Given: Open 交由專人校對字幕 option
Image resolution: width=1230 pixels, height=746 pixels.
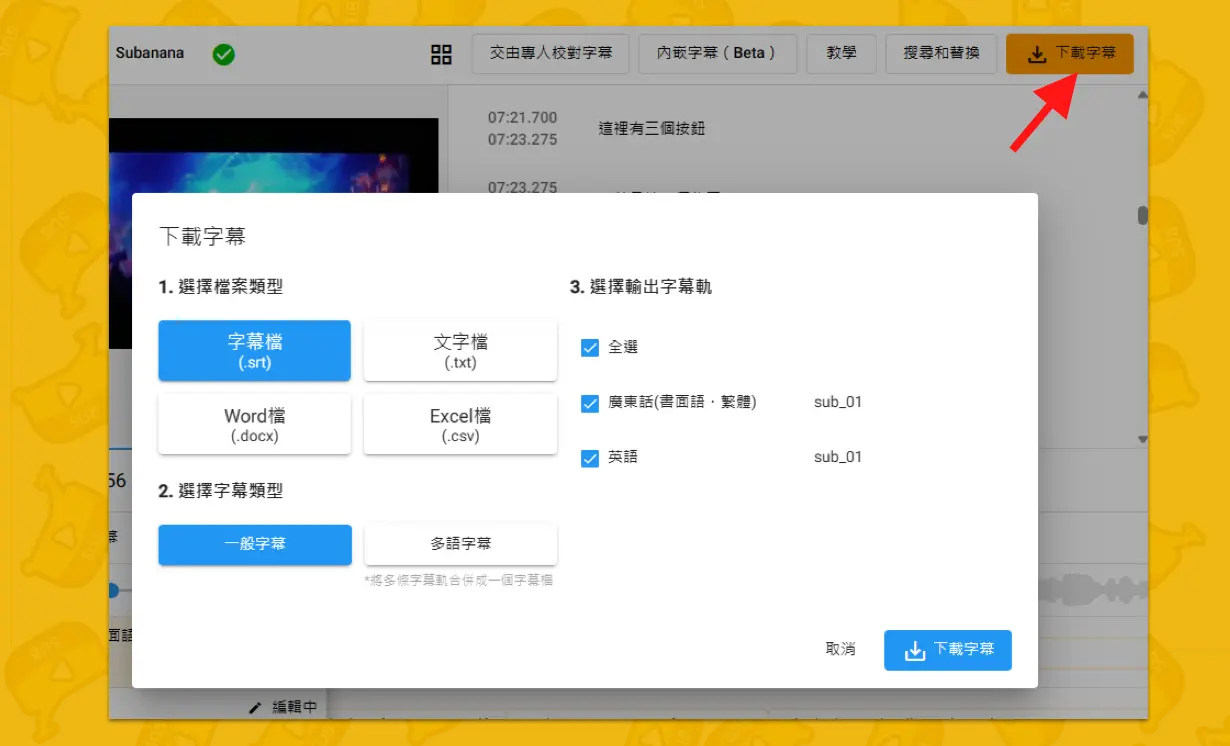Looking at the screenshot, I should click(551, 53).
